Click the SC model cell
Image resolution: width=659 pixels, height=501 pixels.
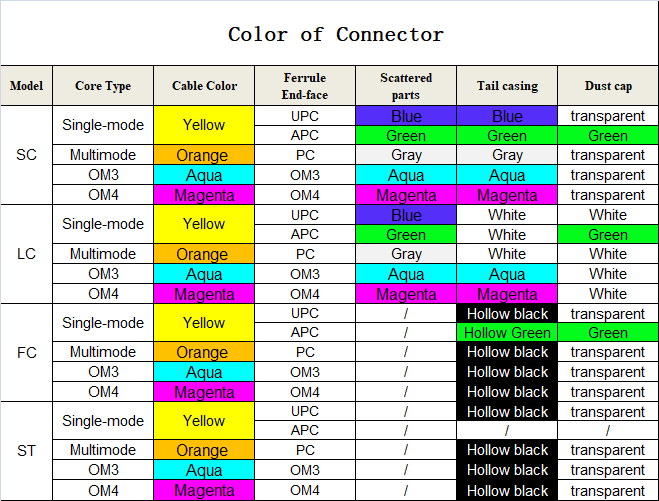click(x=26, y=155)
